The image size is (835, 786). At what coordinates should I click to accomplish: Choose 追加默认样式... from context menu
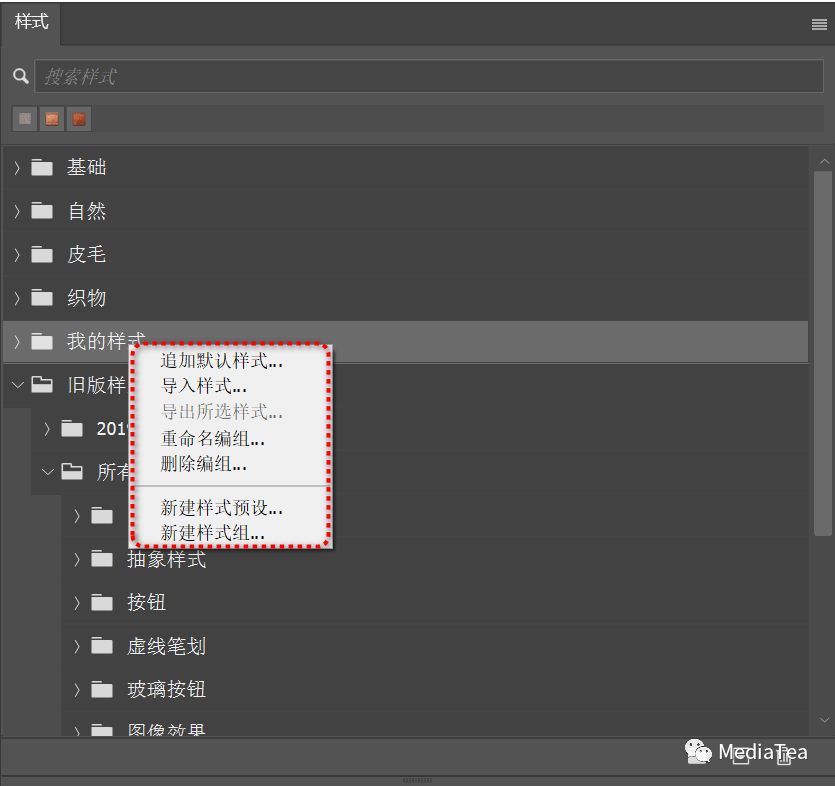(x=222, y=361)
